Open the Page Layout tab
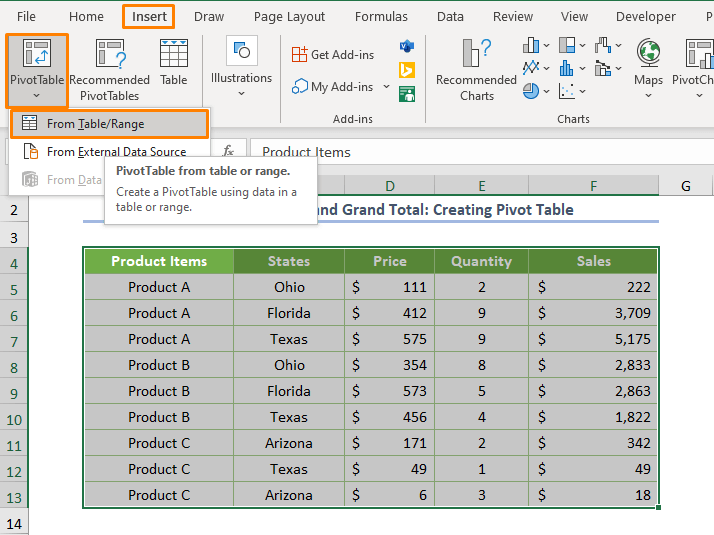 tap(289, 16)
